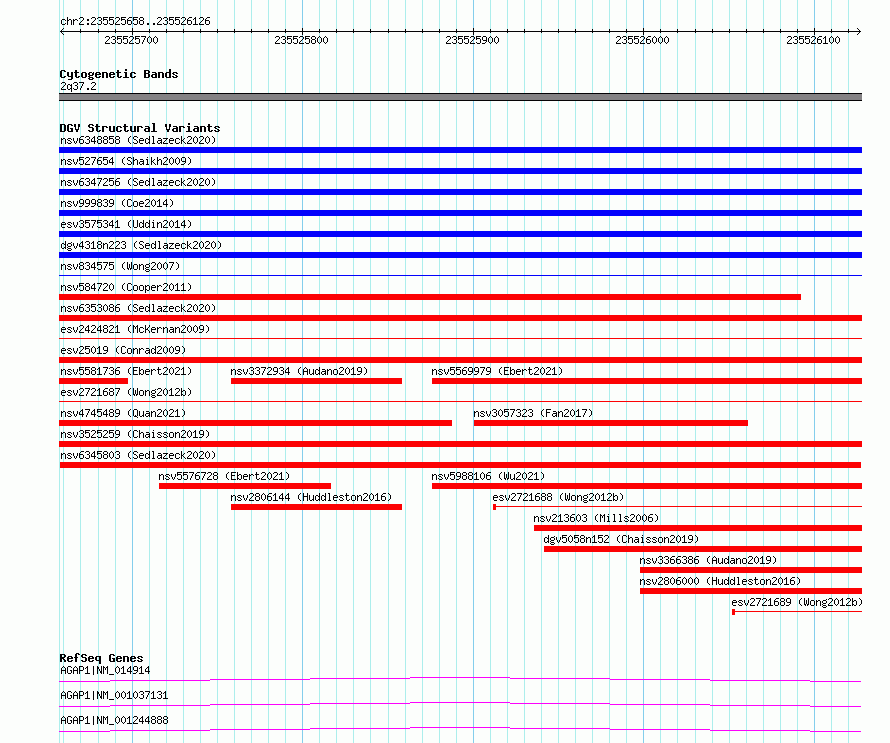Open AGAP1|NM_001244888 gene label

point(114,720)
